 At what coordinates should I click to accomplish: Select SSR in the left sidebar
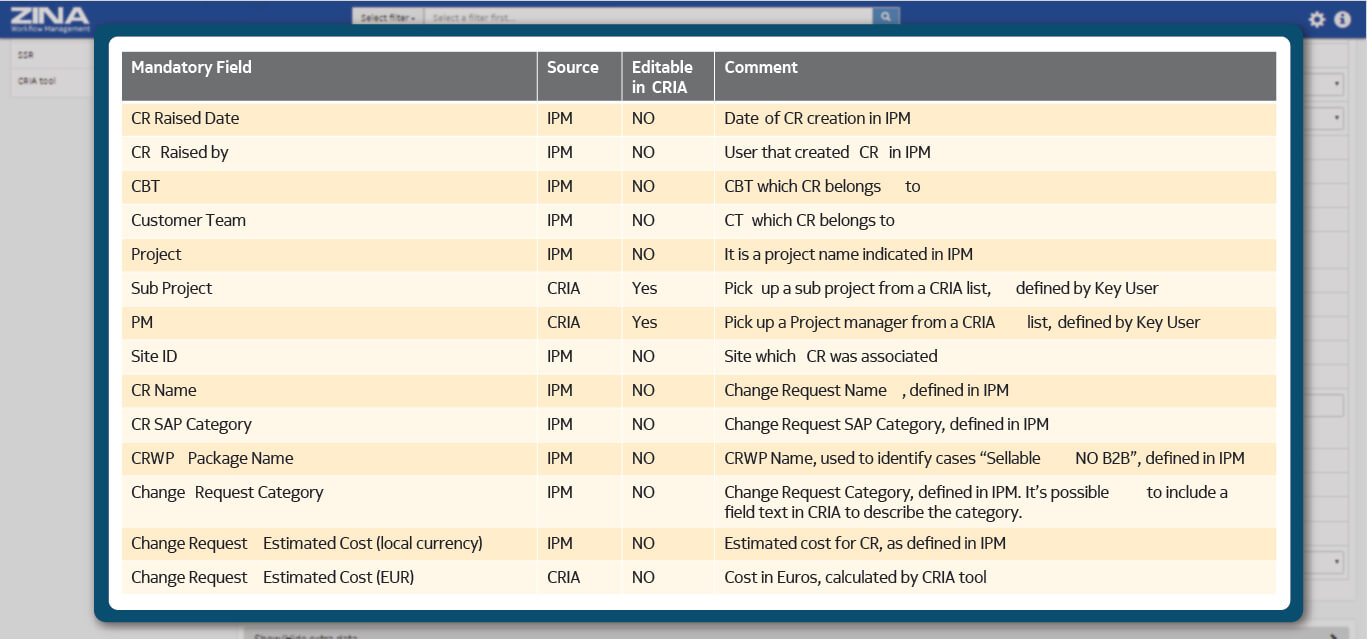(27, 55)
